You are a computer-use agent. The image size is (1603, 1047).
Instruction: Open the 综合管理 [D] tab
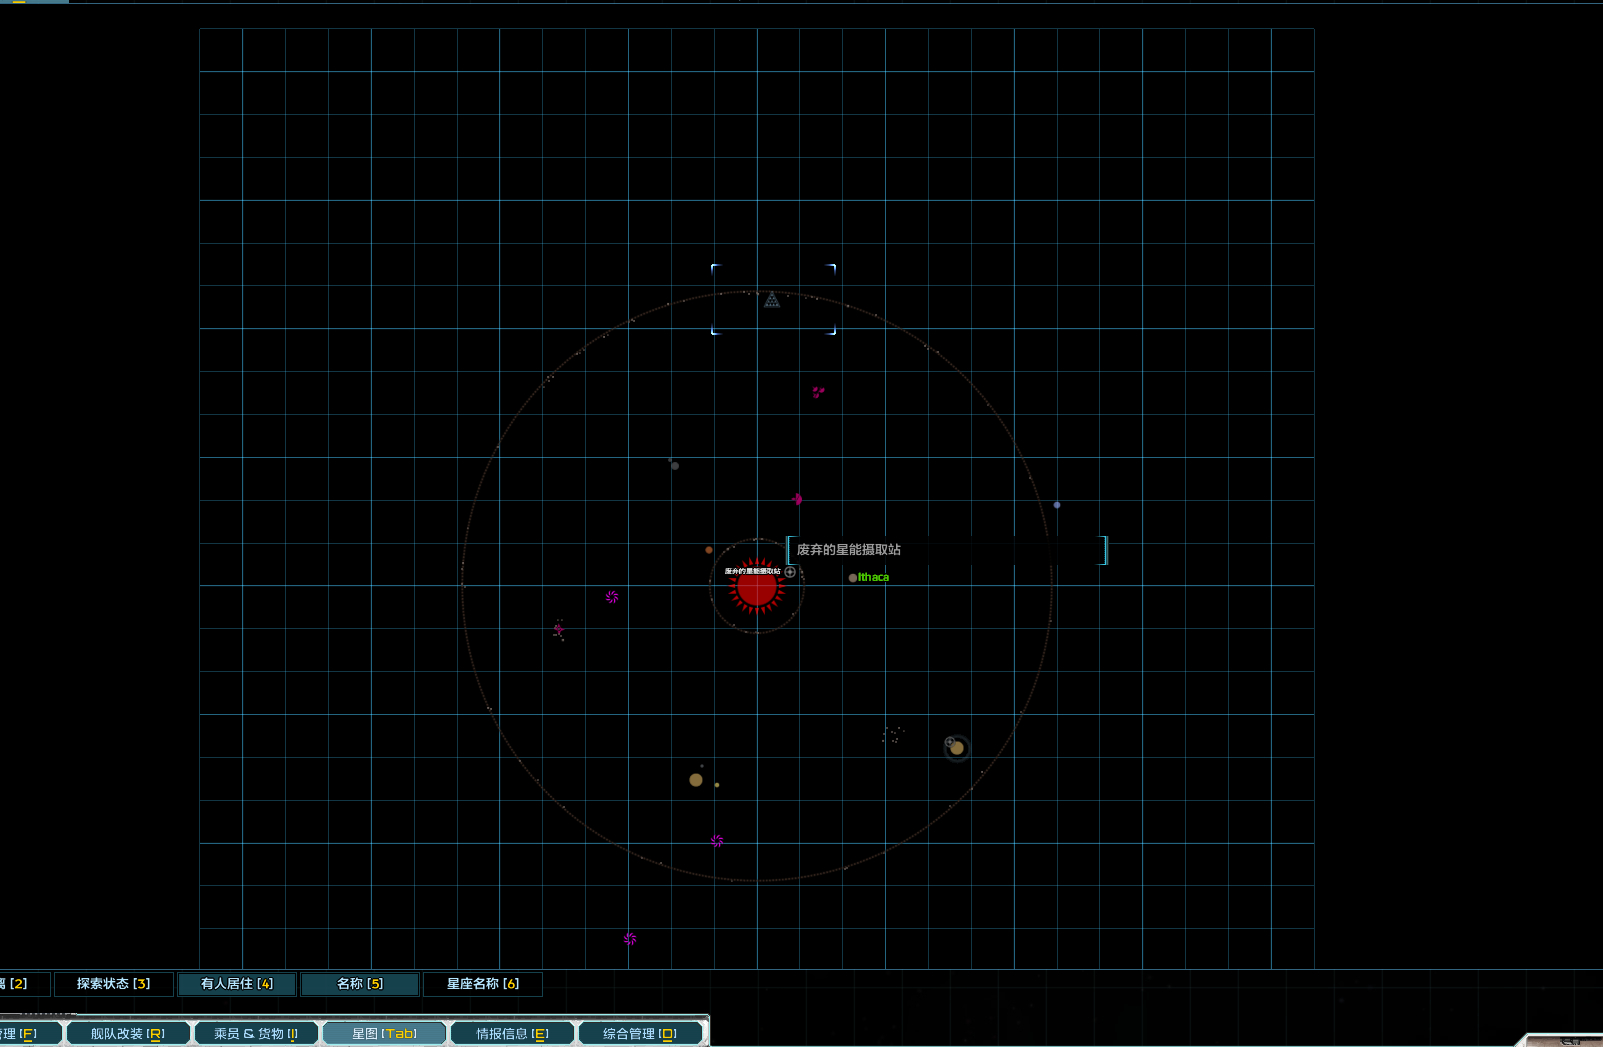(640, 1034)
